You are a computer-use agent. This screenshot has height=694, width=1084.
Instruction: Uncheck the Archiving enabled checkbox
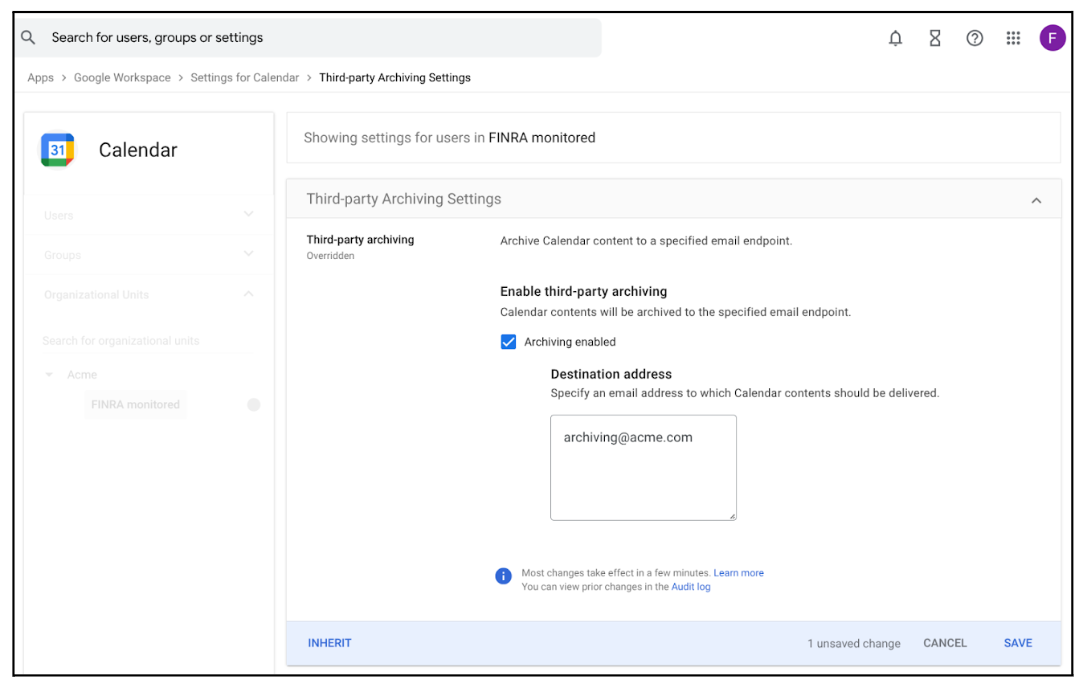[508, 341]
